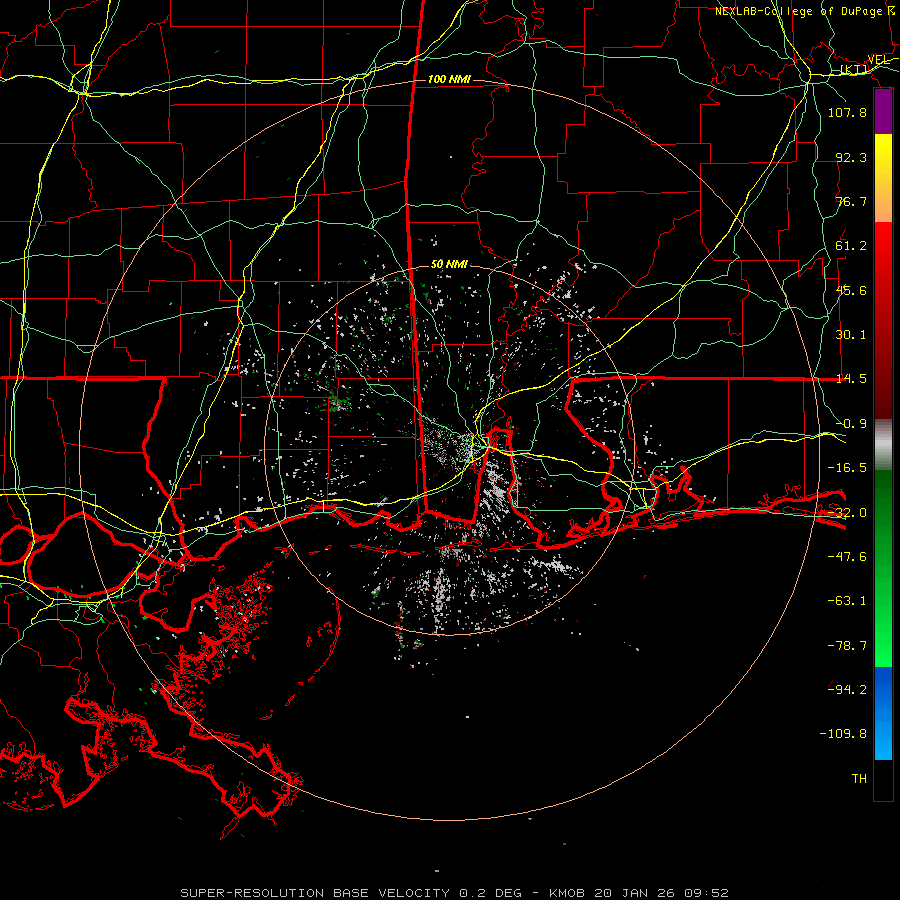Click the 14.5 value on velocity scale
Image resolution: width=900 pixels, height=900 pixels.
[851, 379]
